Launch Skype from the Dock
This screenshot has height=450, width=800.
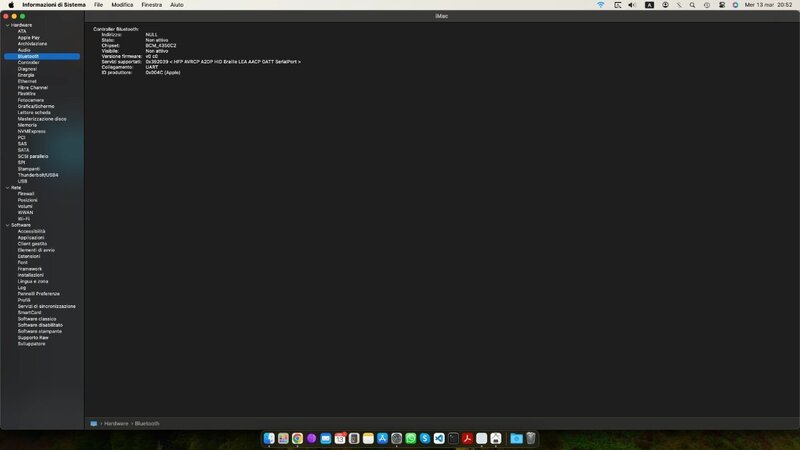point(424,438)
